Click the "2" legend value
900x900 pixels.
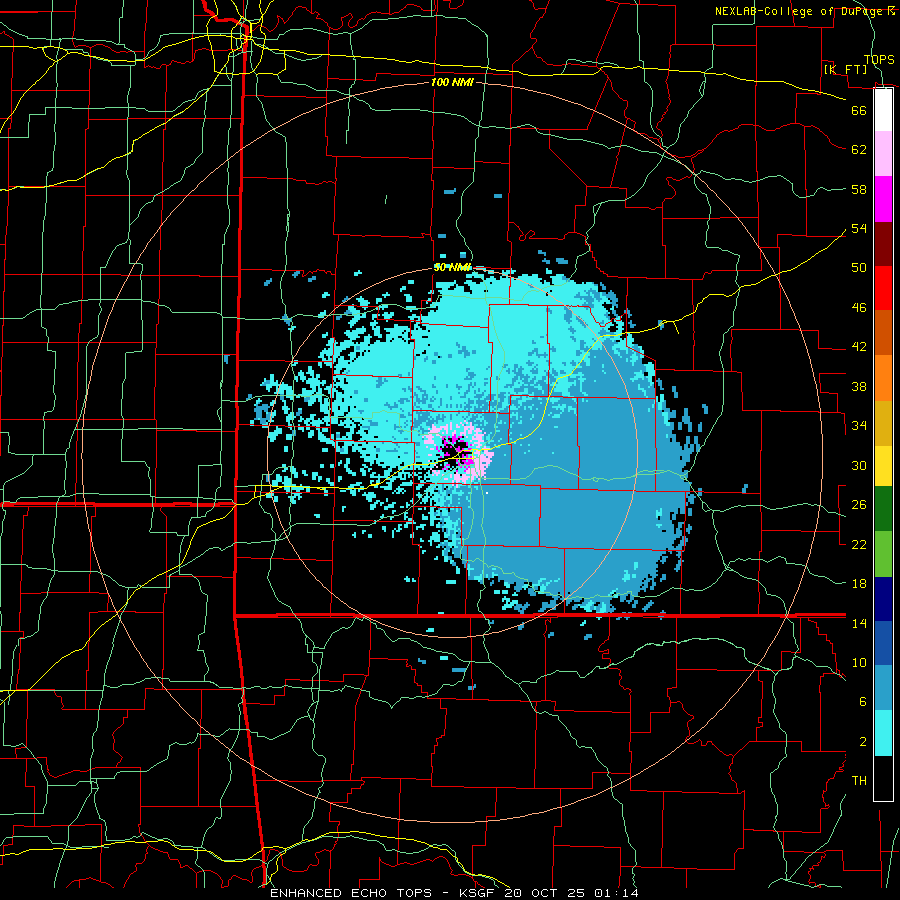coord(863,742)
